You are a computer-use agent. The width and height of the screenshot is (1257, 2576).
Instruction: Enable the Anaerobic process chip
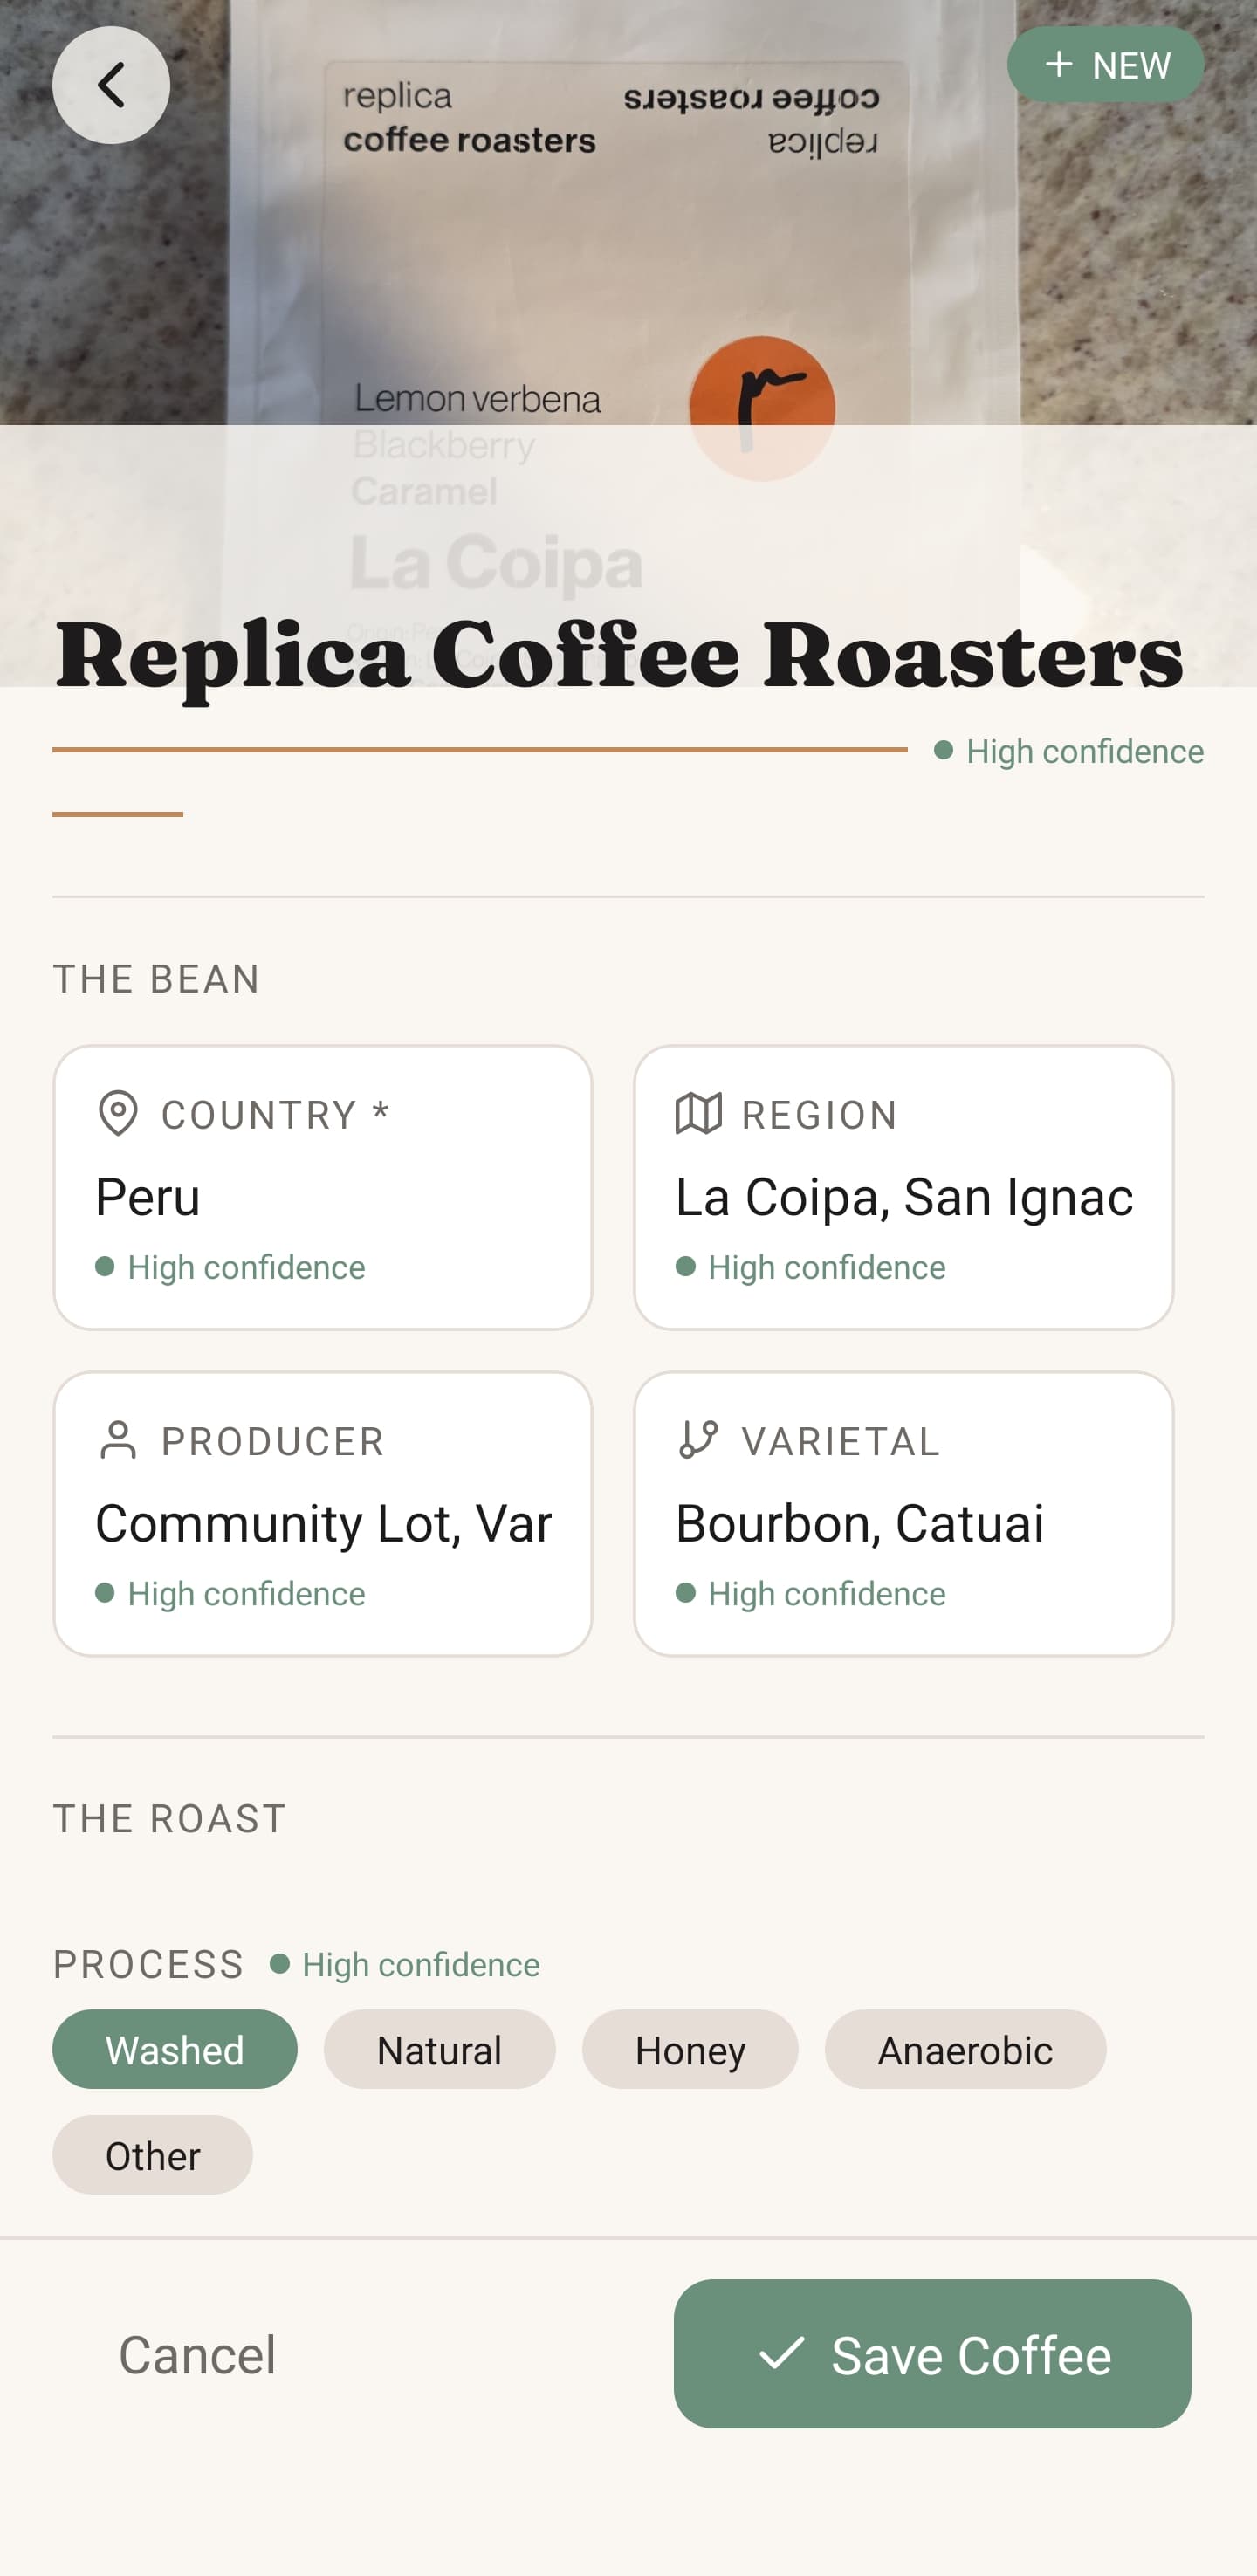click(x=965, y=2049)
